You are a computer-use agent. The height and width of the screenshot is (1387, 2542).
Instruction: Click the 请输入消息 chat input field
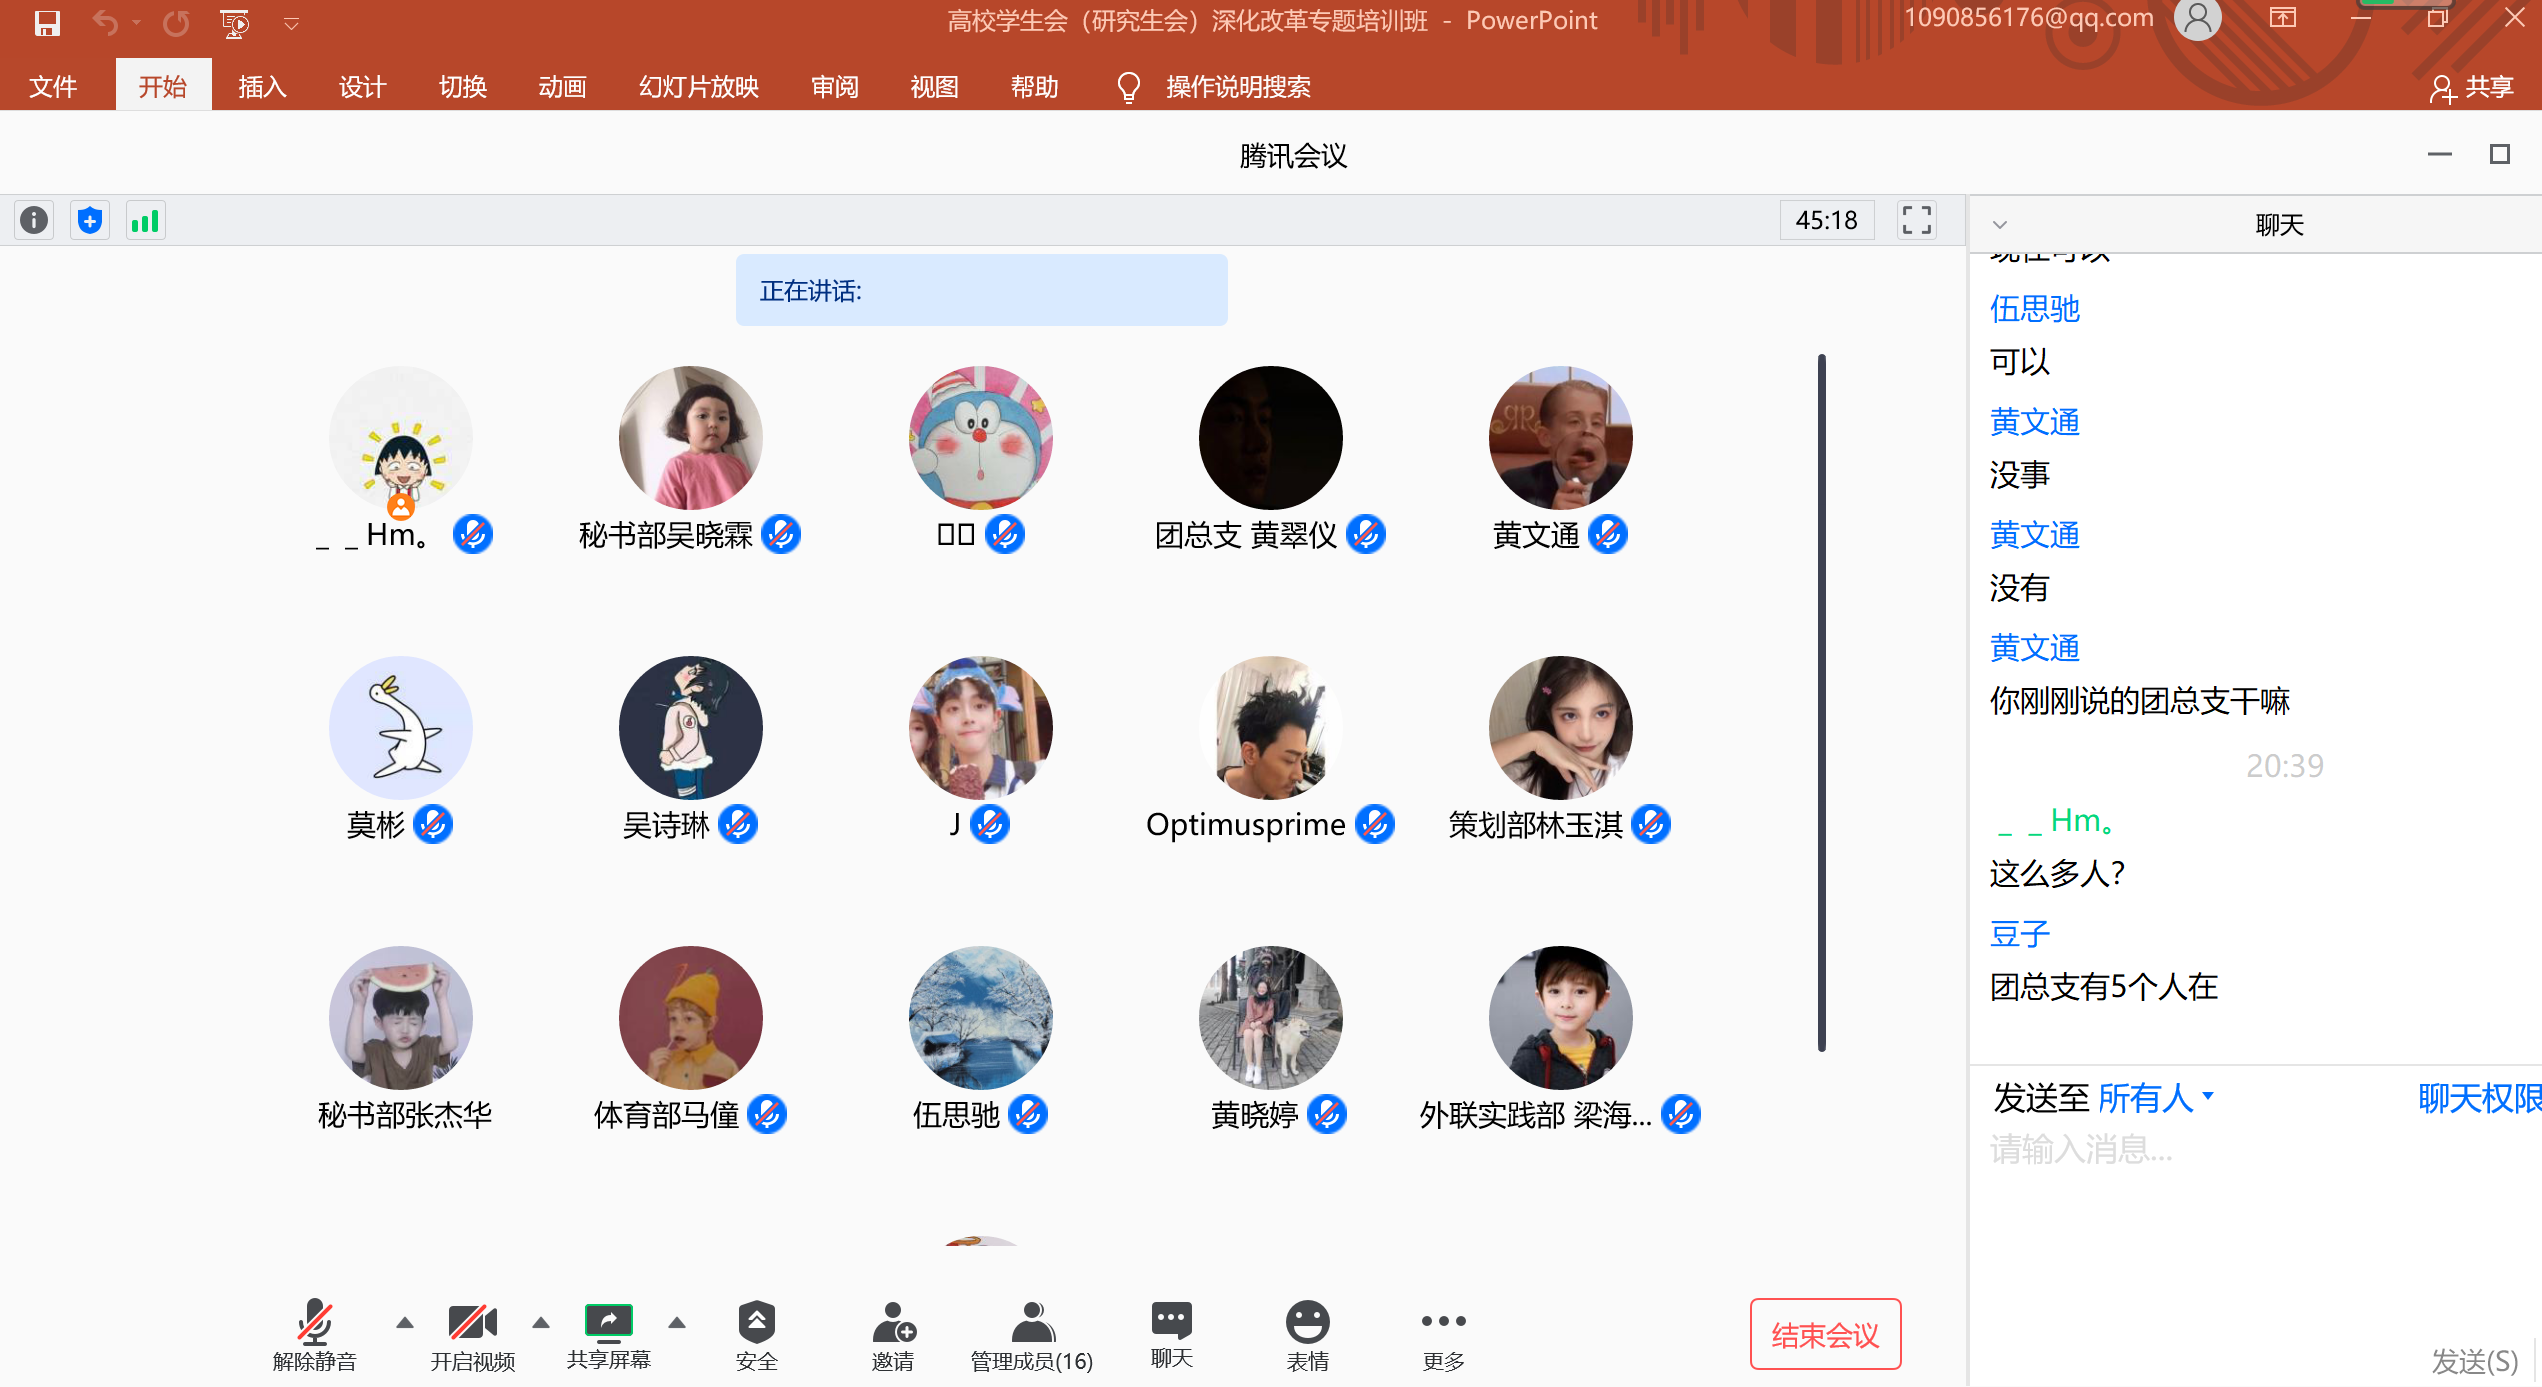pyautogui.click(x=2255, y=1150)
